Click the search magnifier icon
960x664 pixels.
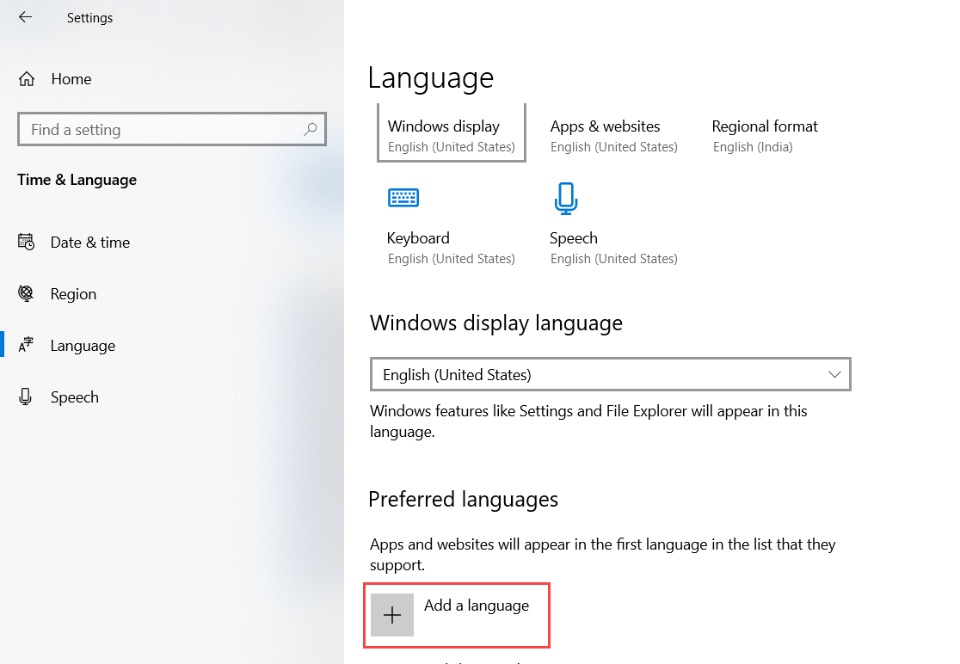[310, 129]
